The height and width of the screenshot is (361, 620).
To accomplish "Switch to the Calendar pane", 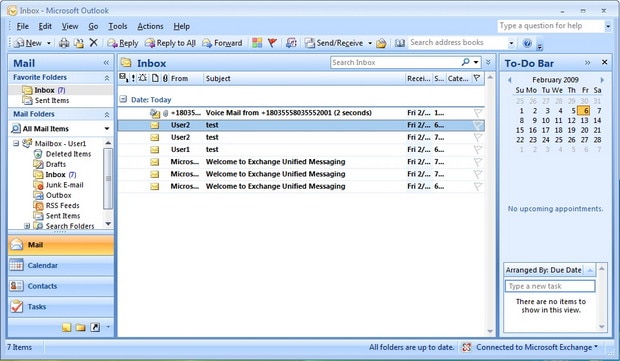I will (x=61, y=265).
